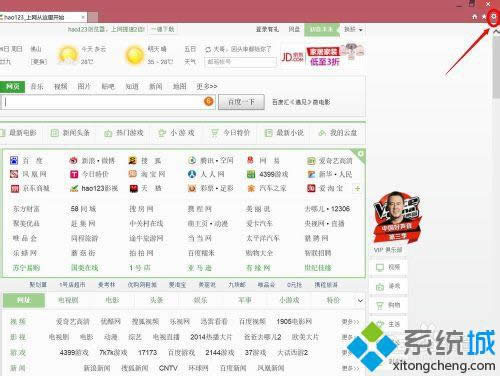Image resolution: width=500 pixels, height=376 pixels.
Task: Open the browser gear Tools icon
Action: [494, 17]
